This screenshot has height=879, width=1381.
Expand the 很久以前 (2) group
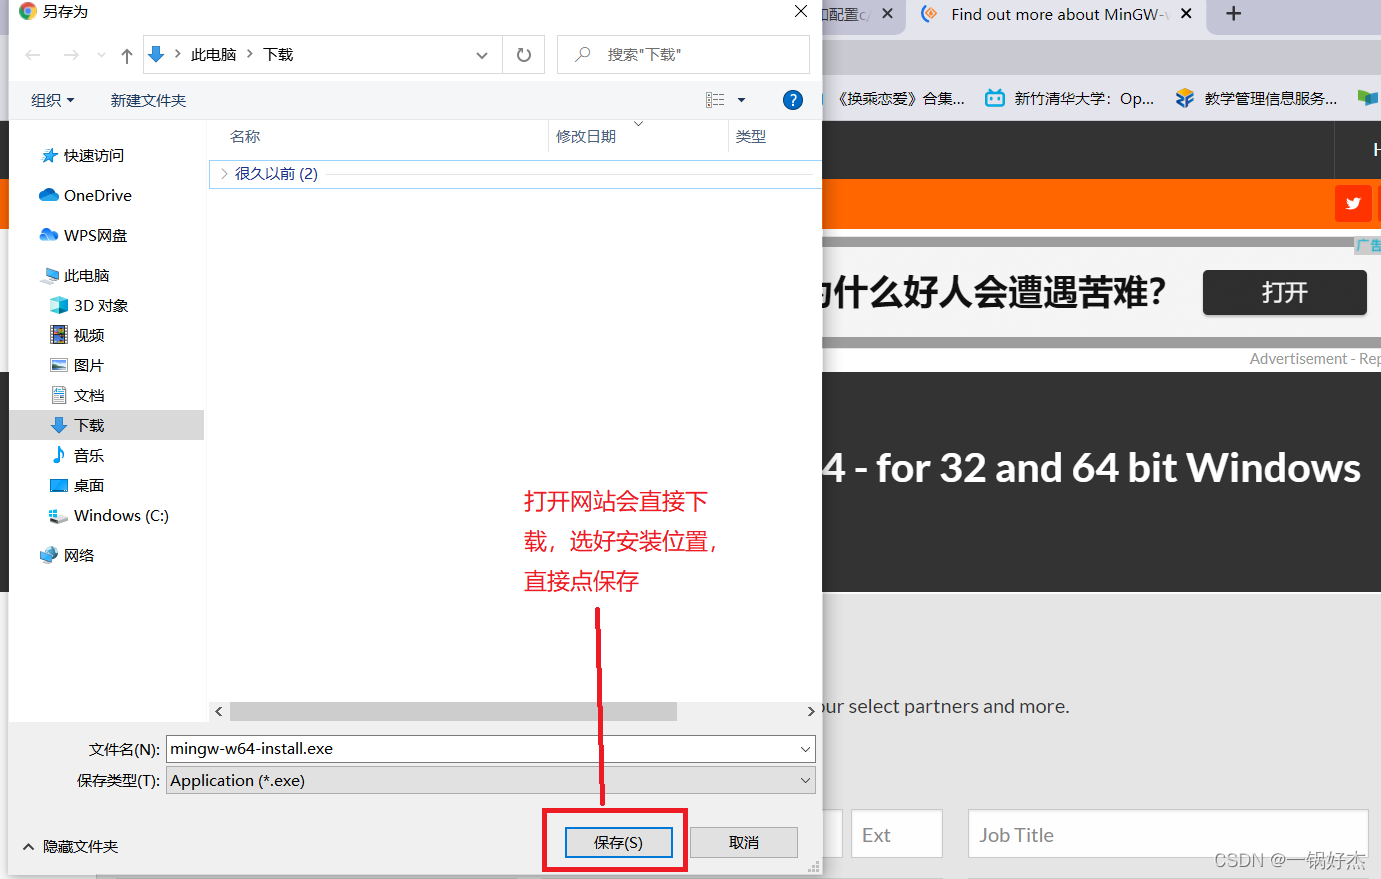(224, 174)
